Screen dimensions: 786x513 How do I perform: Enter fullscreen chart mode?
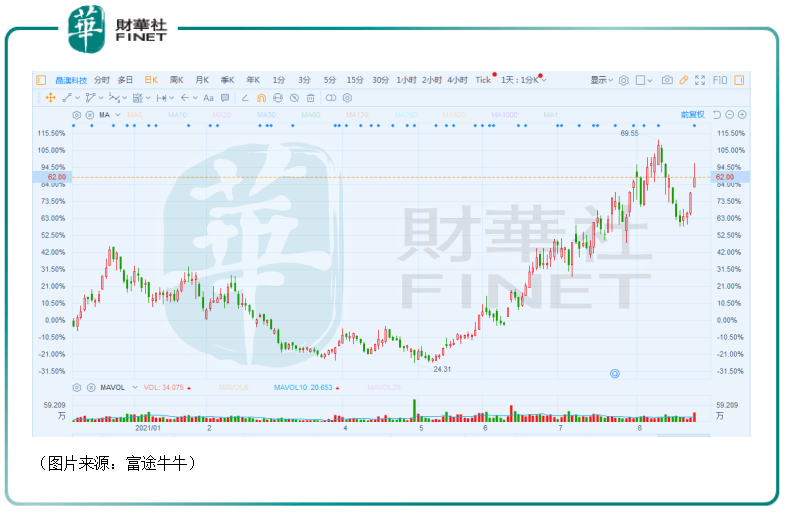[700, 80]
